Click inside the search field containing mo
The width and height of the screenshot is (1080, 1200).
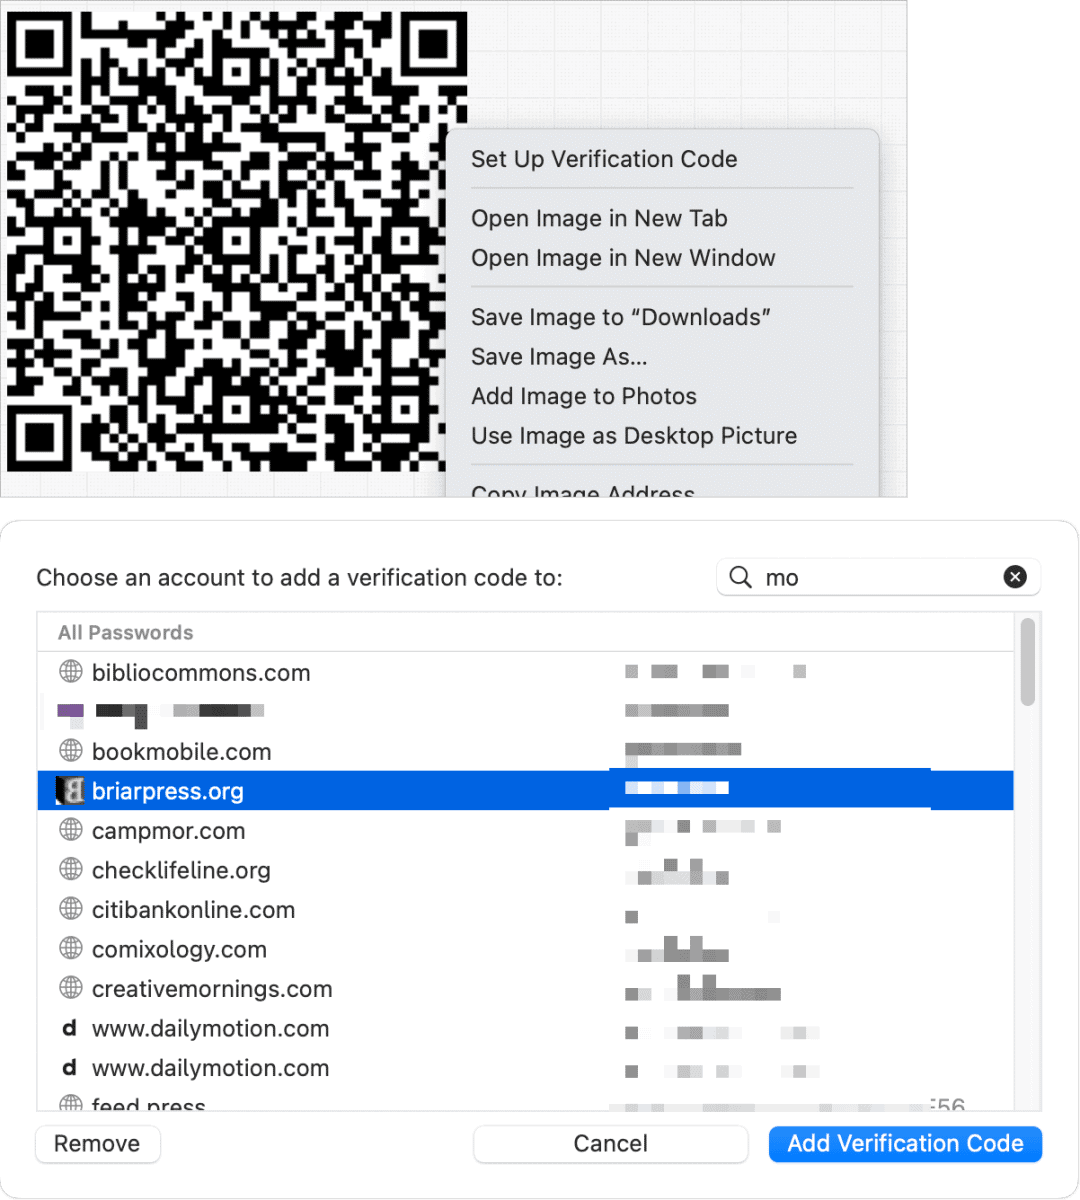[x=878, y=577]
